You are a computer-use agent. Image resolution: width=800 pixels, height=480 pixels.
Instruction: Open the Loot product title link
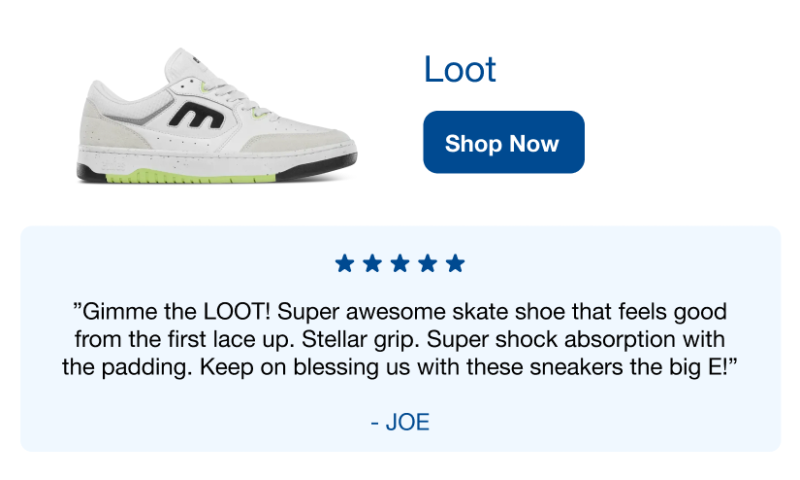pos(460,69)
